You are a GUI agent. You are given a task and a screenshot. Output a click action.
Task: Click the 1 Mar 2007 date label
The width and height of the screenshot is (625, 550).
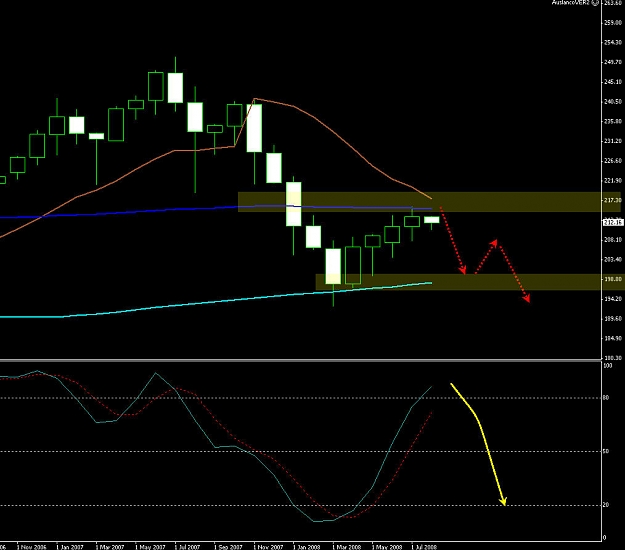coord(110,547)
